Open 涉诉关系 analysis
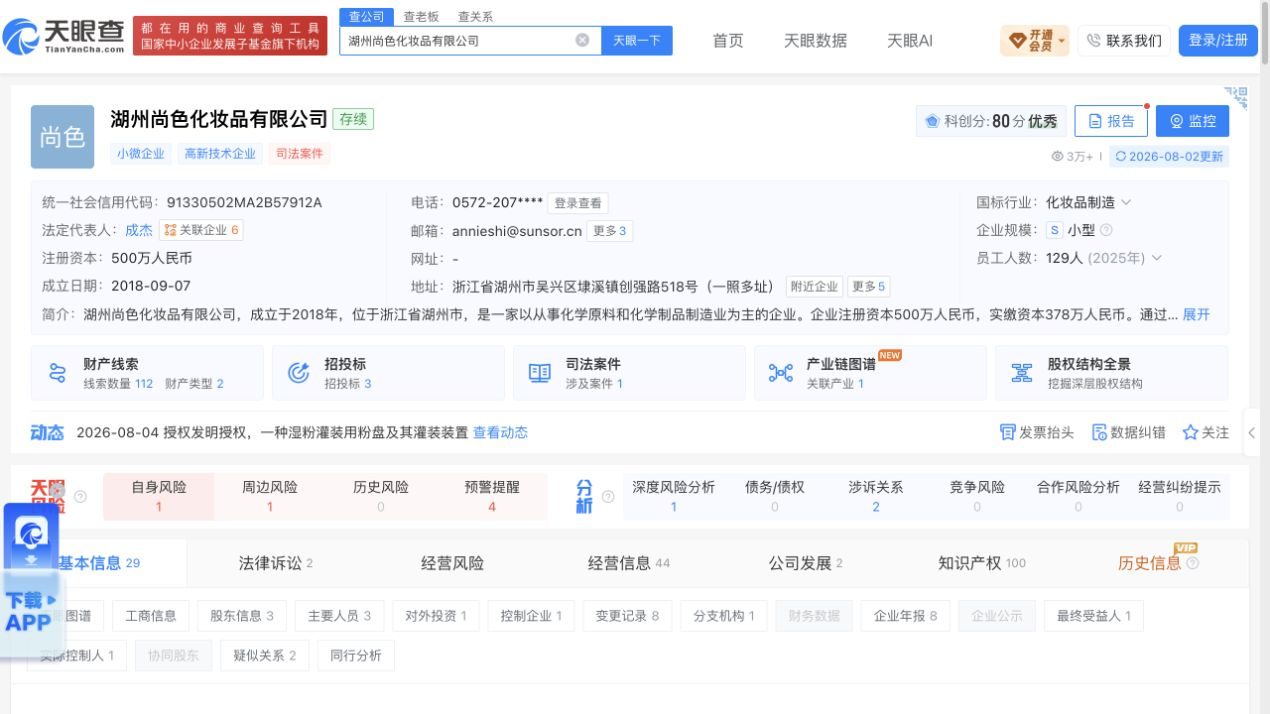Viewport: 1270px width, 714px height. 875,496
